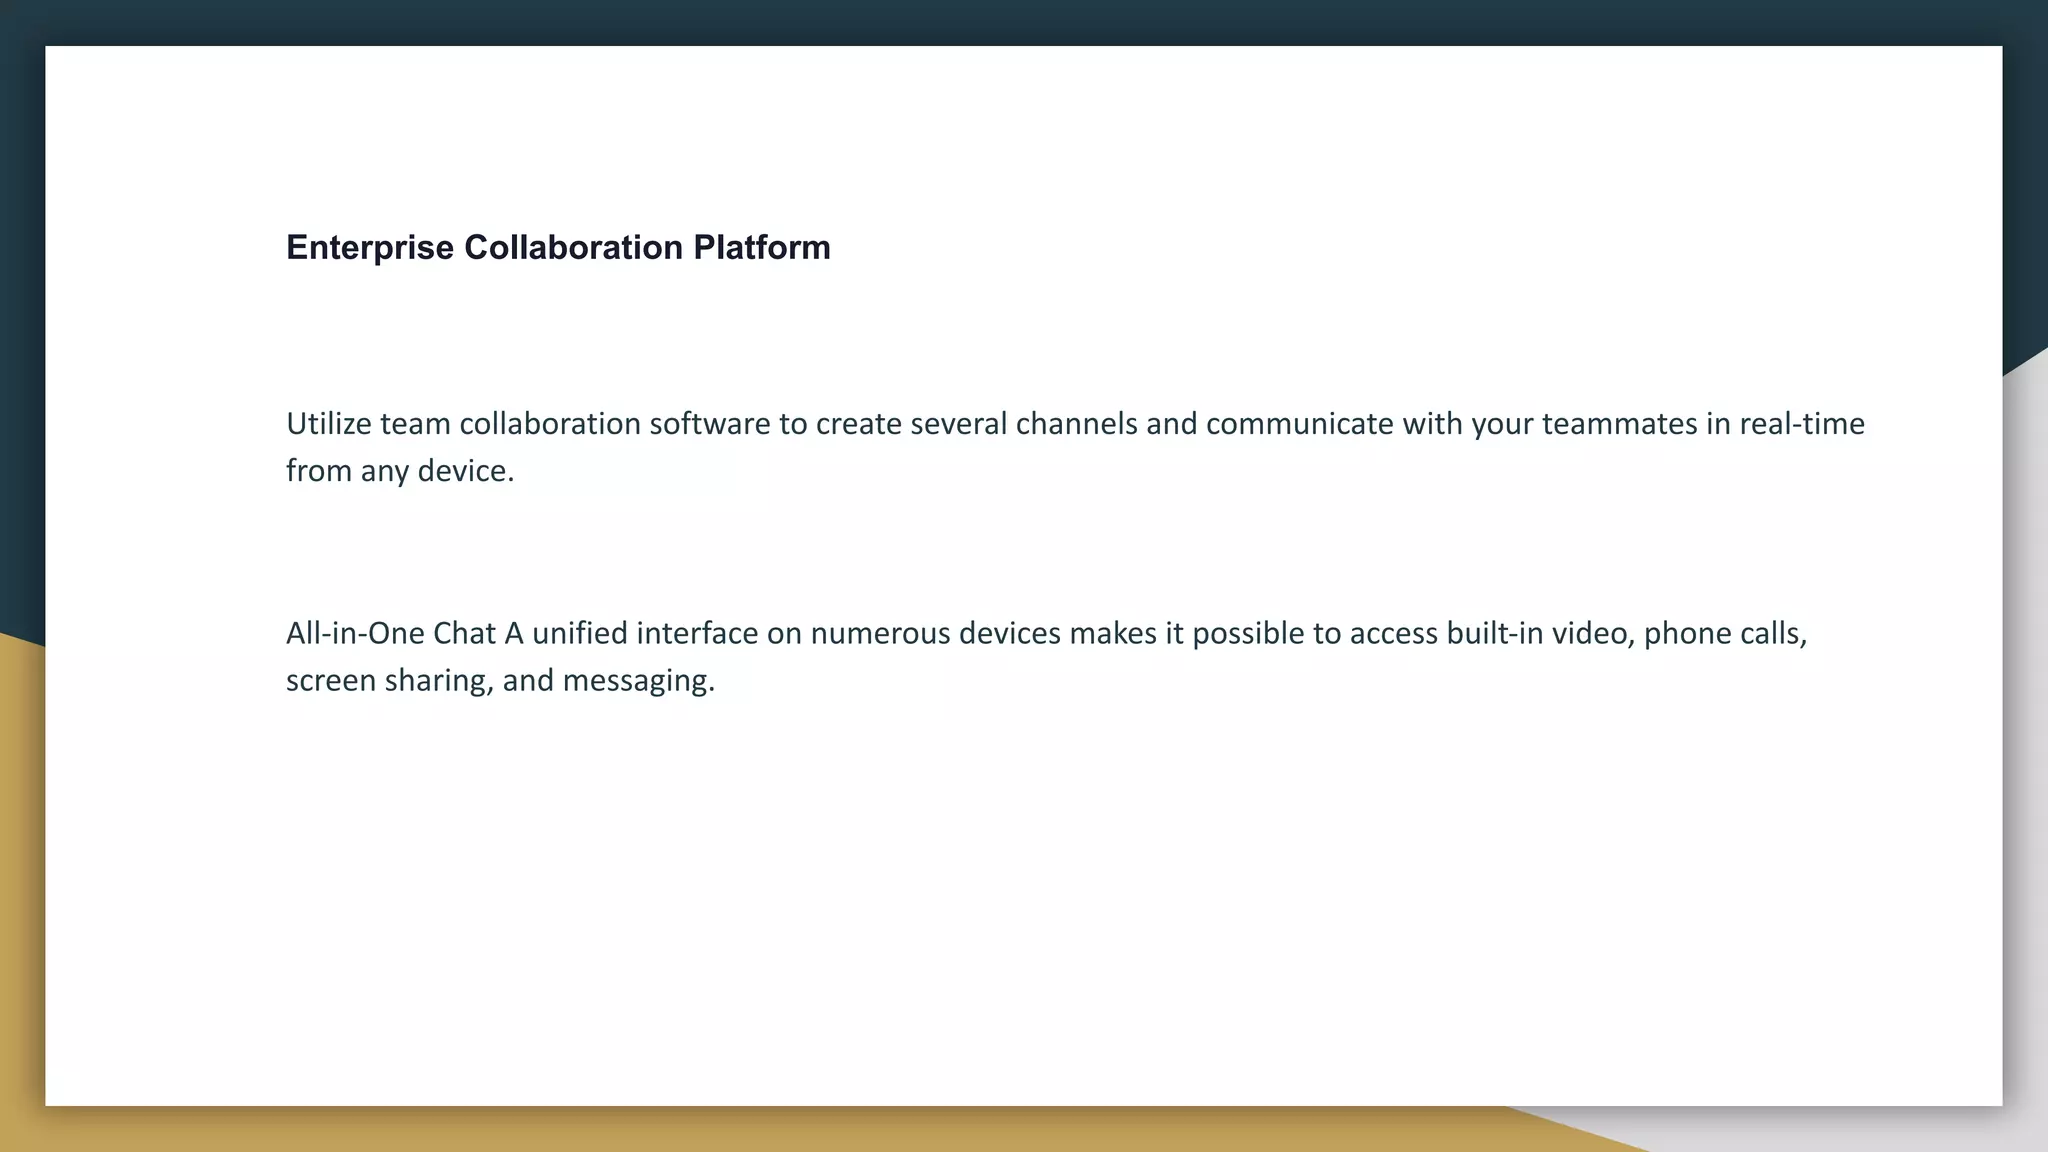2048x1152 pixels.
Task: Click the word 'Utilize' starting the first paragraph
Action: click(328, 424)
